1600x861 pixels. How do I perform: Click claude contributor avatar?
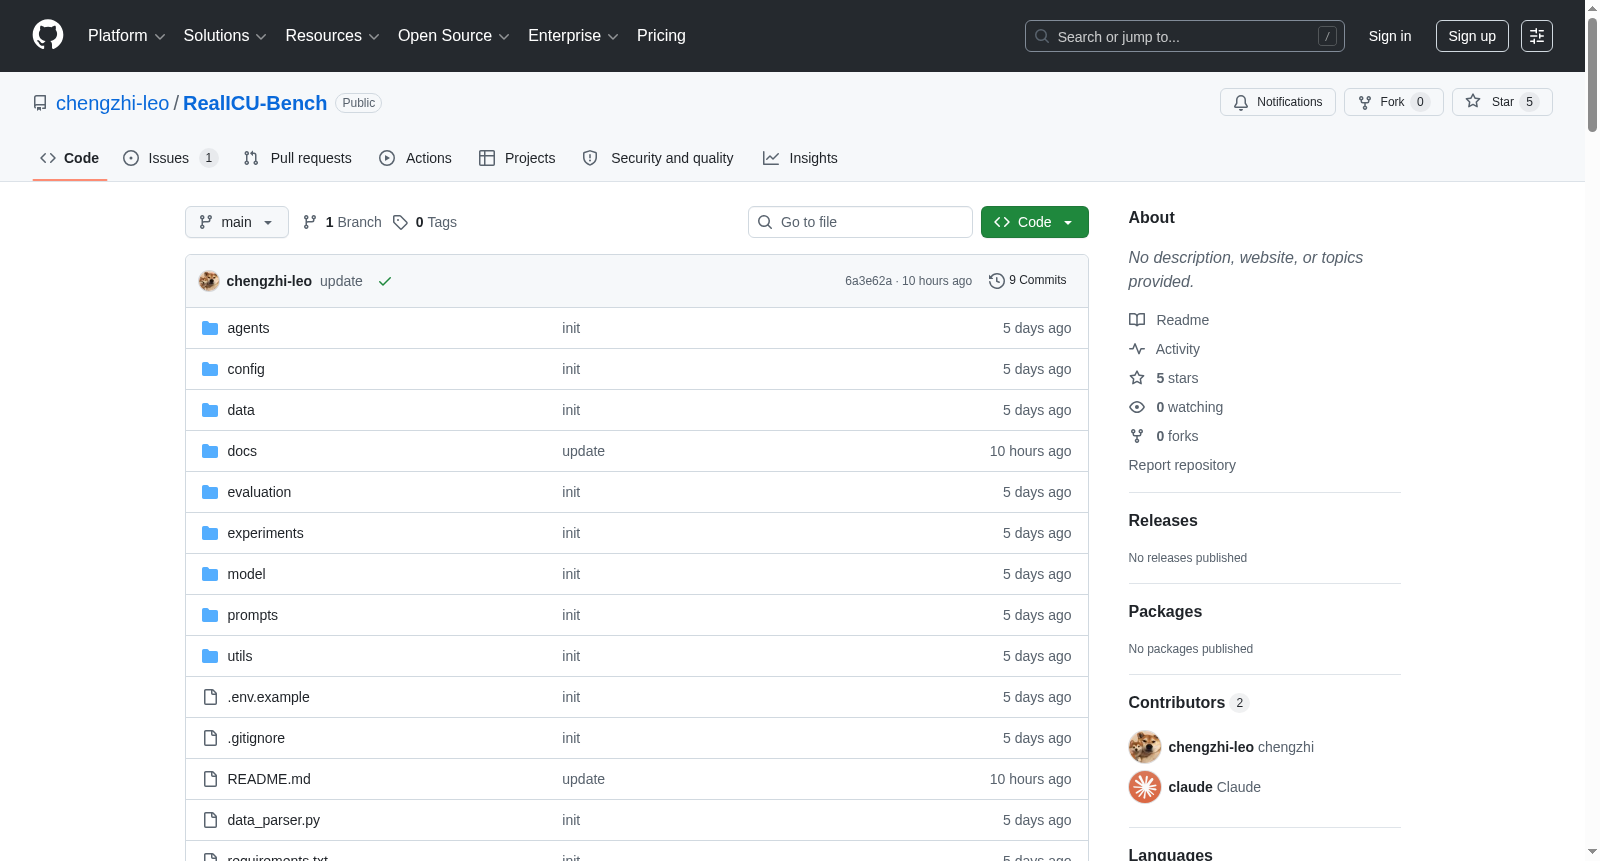coord(1145,787)
